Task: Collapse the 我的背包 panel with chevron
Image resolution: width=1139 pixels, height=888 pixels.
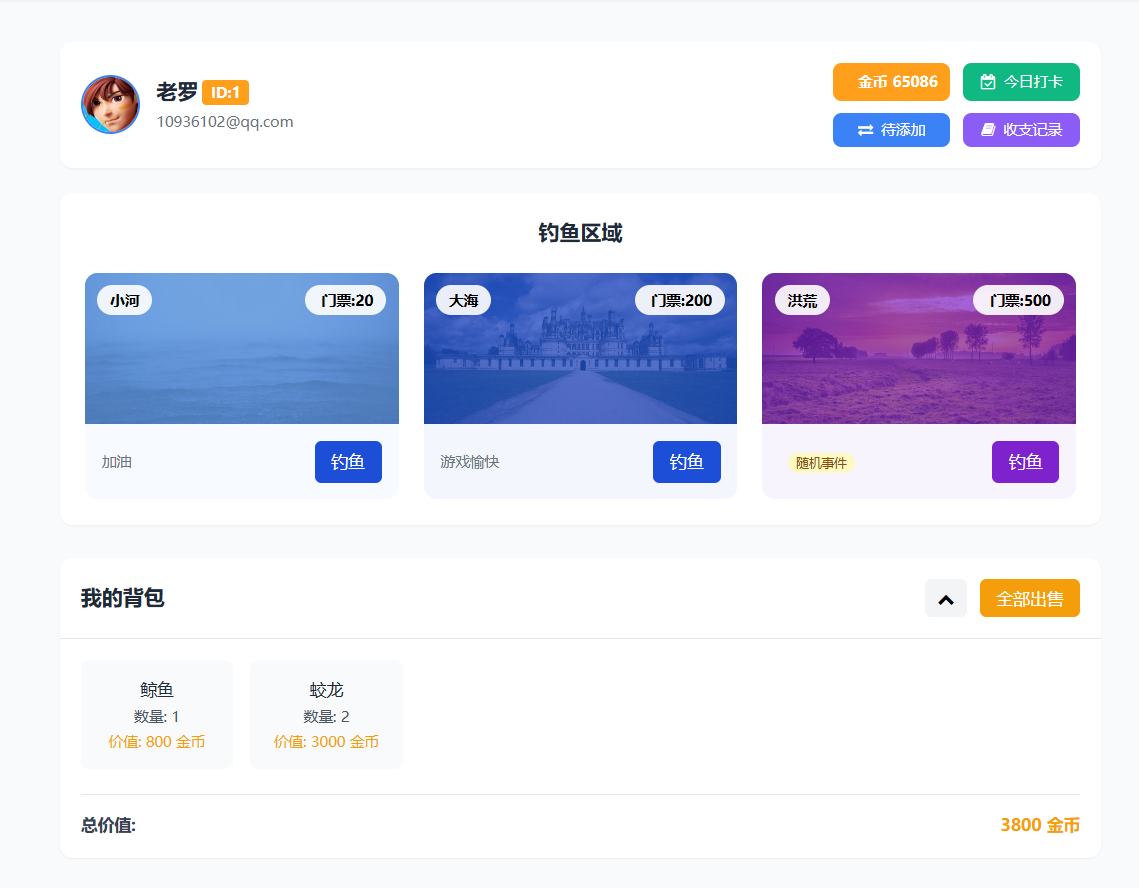Action: (x=945, y=599)
